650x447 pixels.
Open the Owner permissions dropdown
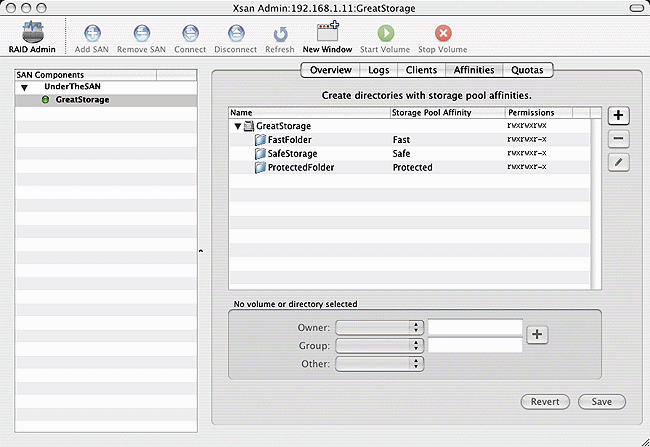point(379,328)
